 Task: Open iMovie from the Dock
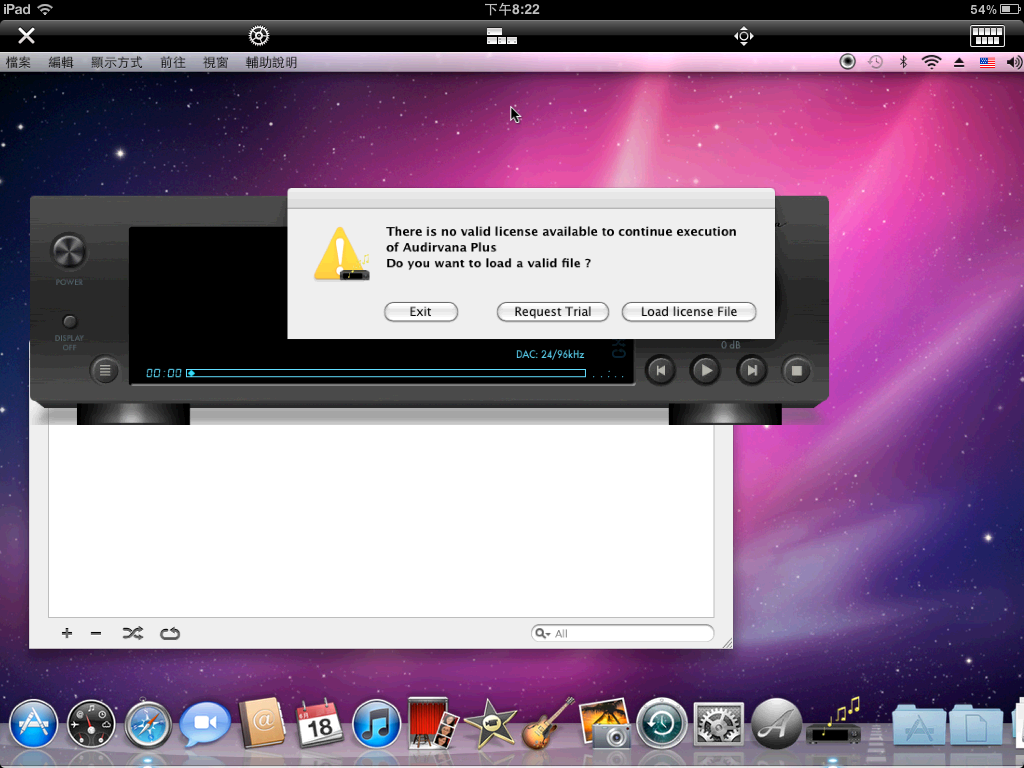click(x=490, y=724)
